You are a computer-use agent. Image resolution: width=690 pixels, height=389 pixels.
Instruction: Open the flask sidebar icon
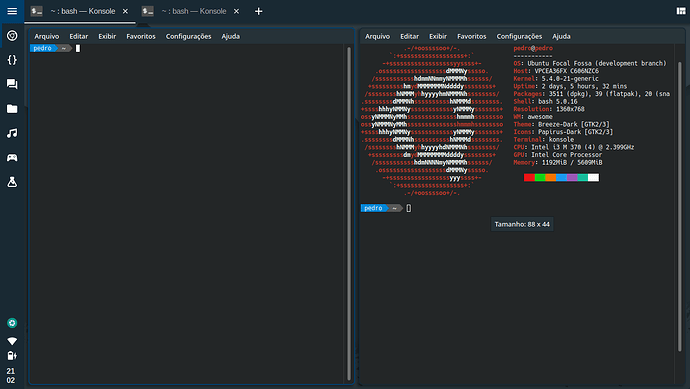(x=12, y=182)
